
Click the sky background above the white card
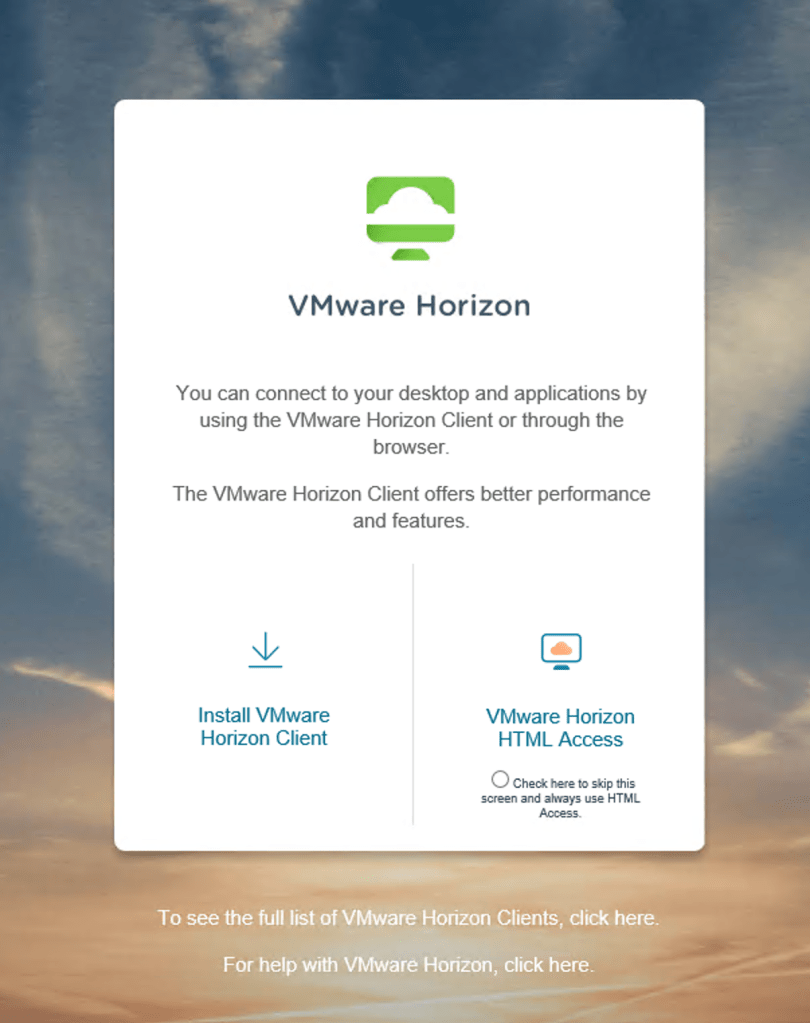coord(400,50)
